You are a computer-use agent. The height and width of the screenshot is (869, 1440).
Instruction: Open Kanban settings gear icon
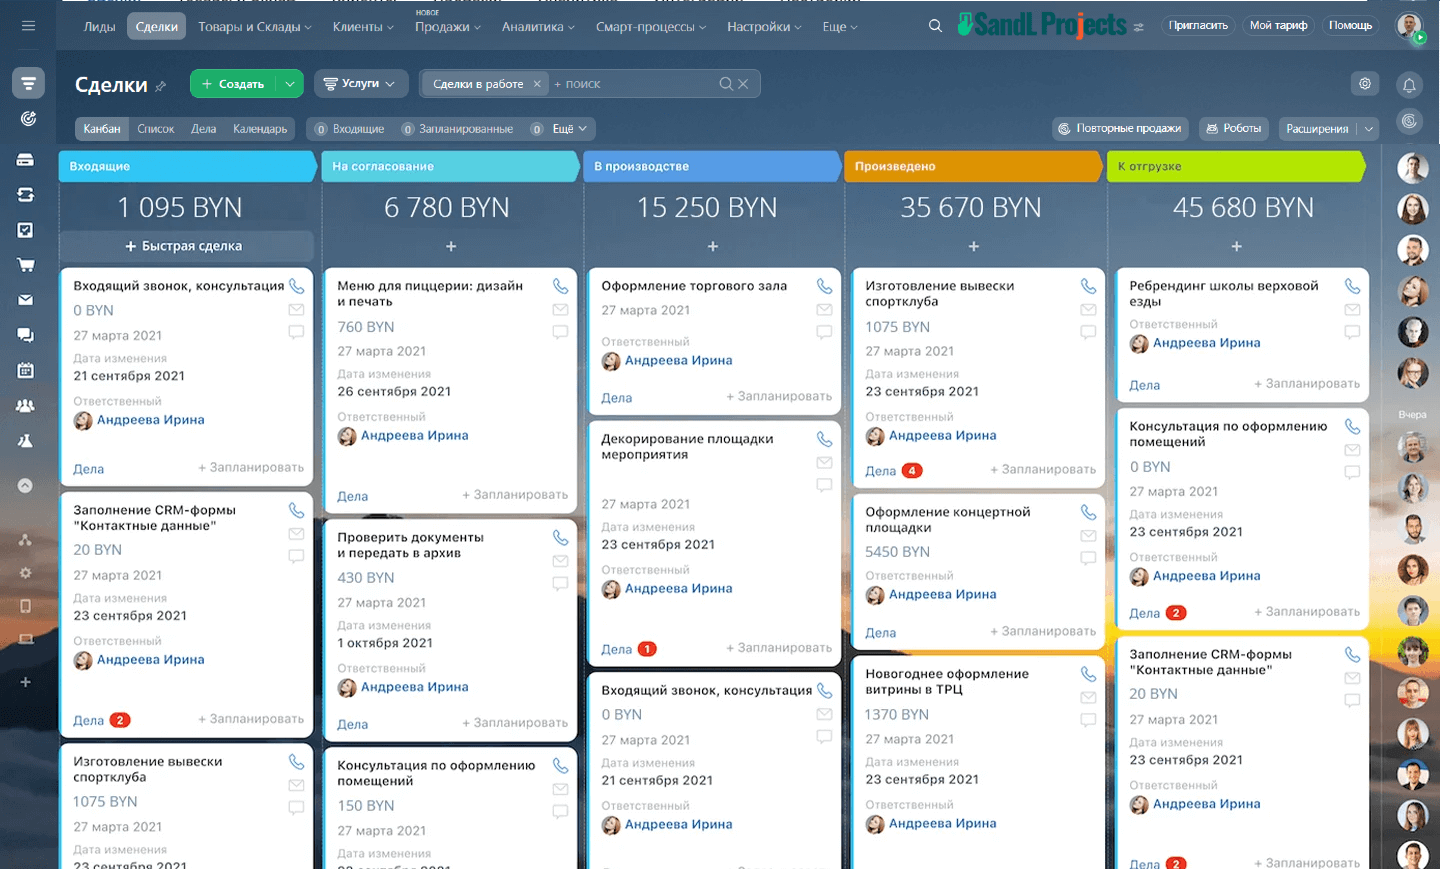[1365, 84]
